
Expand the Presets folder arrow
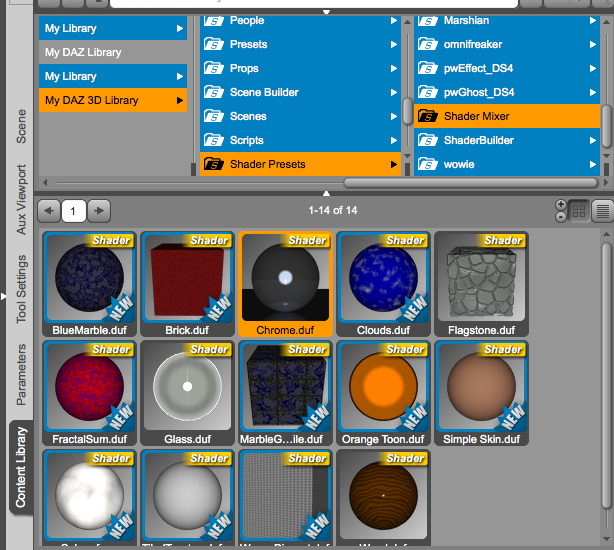pos(394,44)
